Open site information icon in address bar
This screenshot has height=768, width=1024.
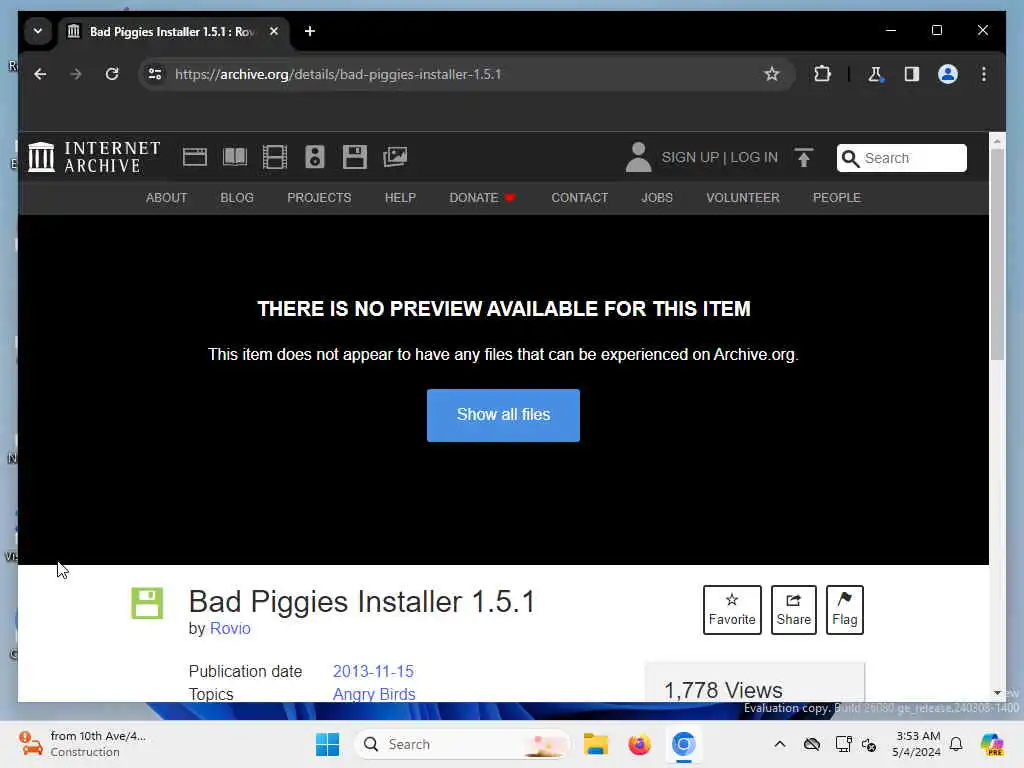pyautogui.click(x=155, y=74)
